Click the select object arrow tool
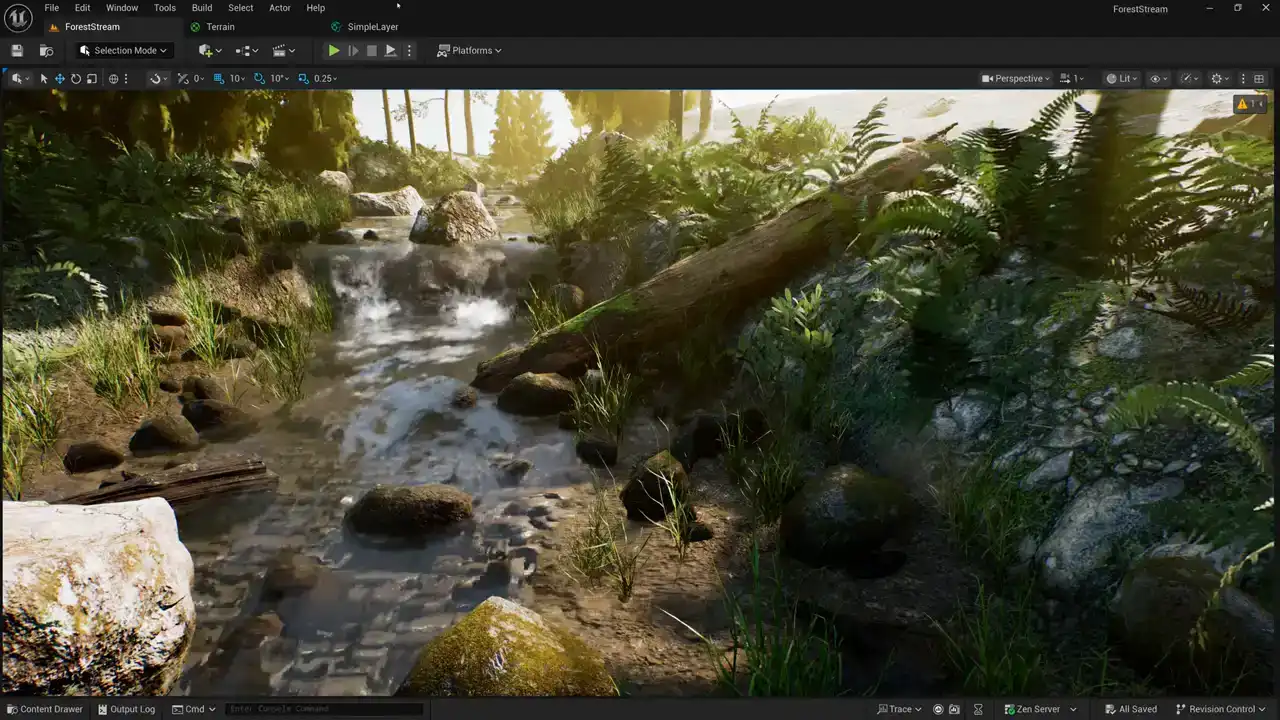The width and height of the screenshot is (1280, 720). tap(44, 79)
